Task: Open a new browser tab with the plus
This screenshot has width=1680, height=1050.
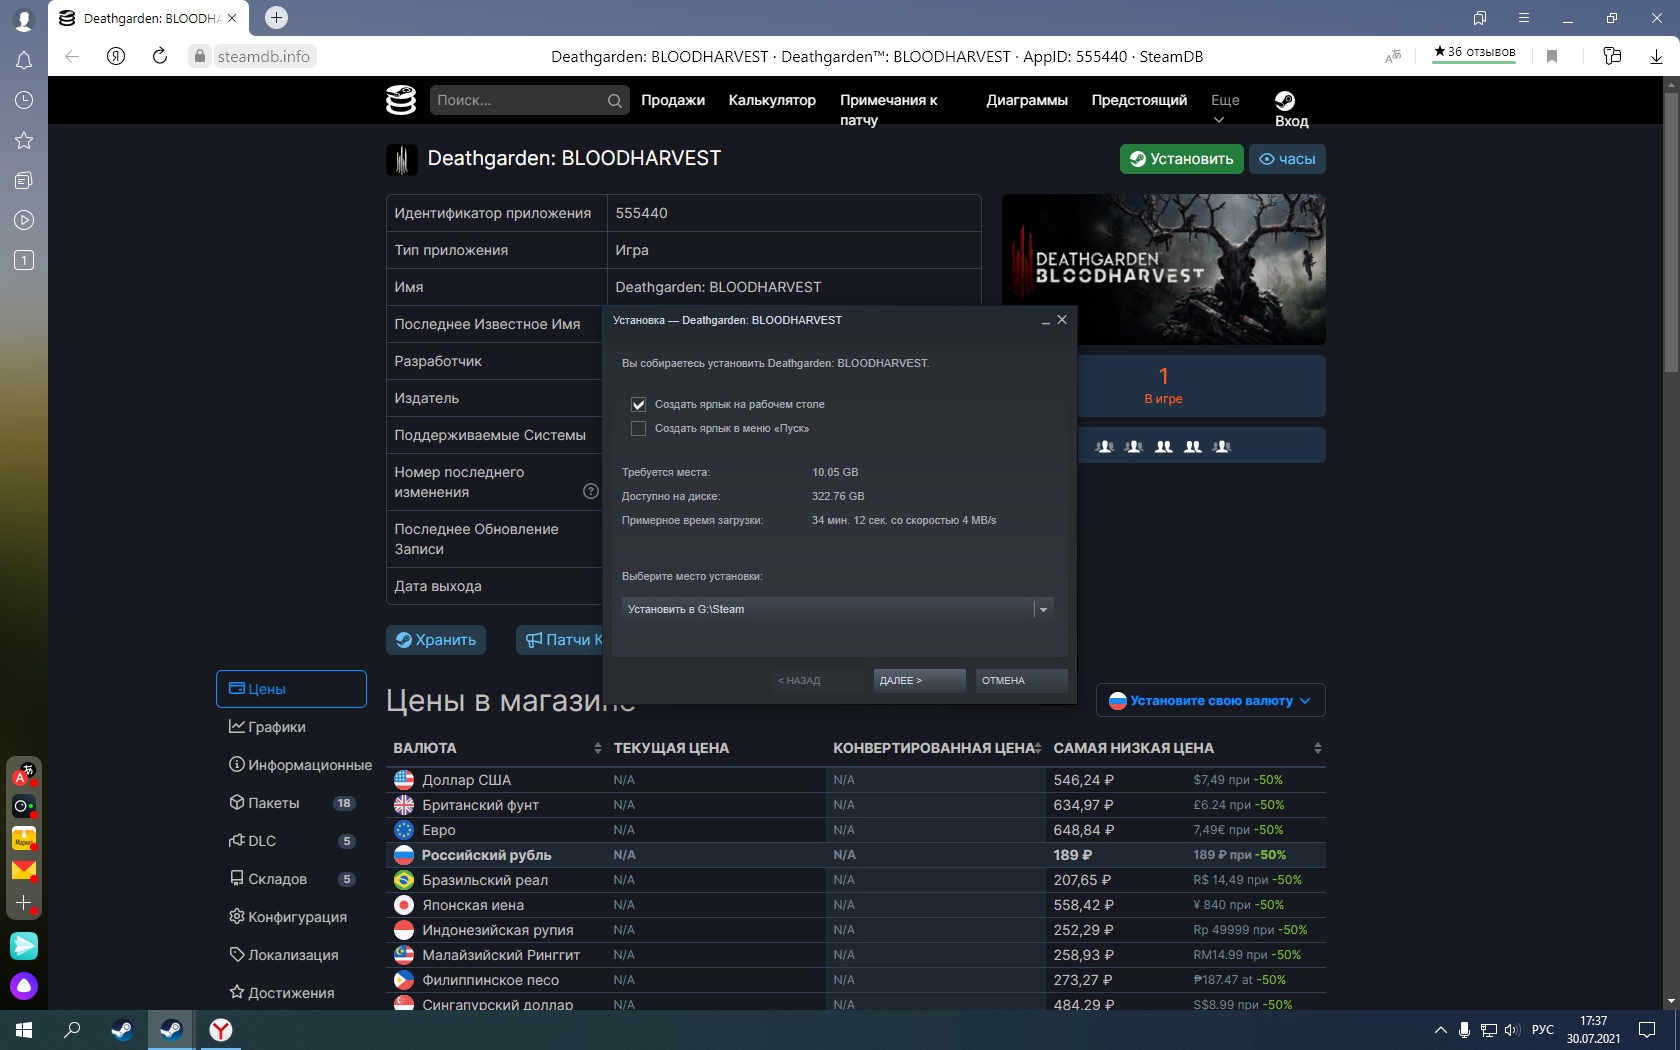Action: click(276, 17)
